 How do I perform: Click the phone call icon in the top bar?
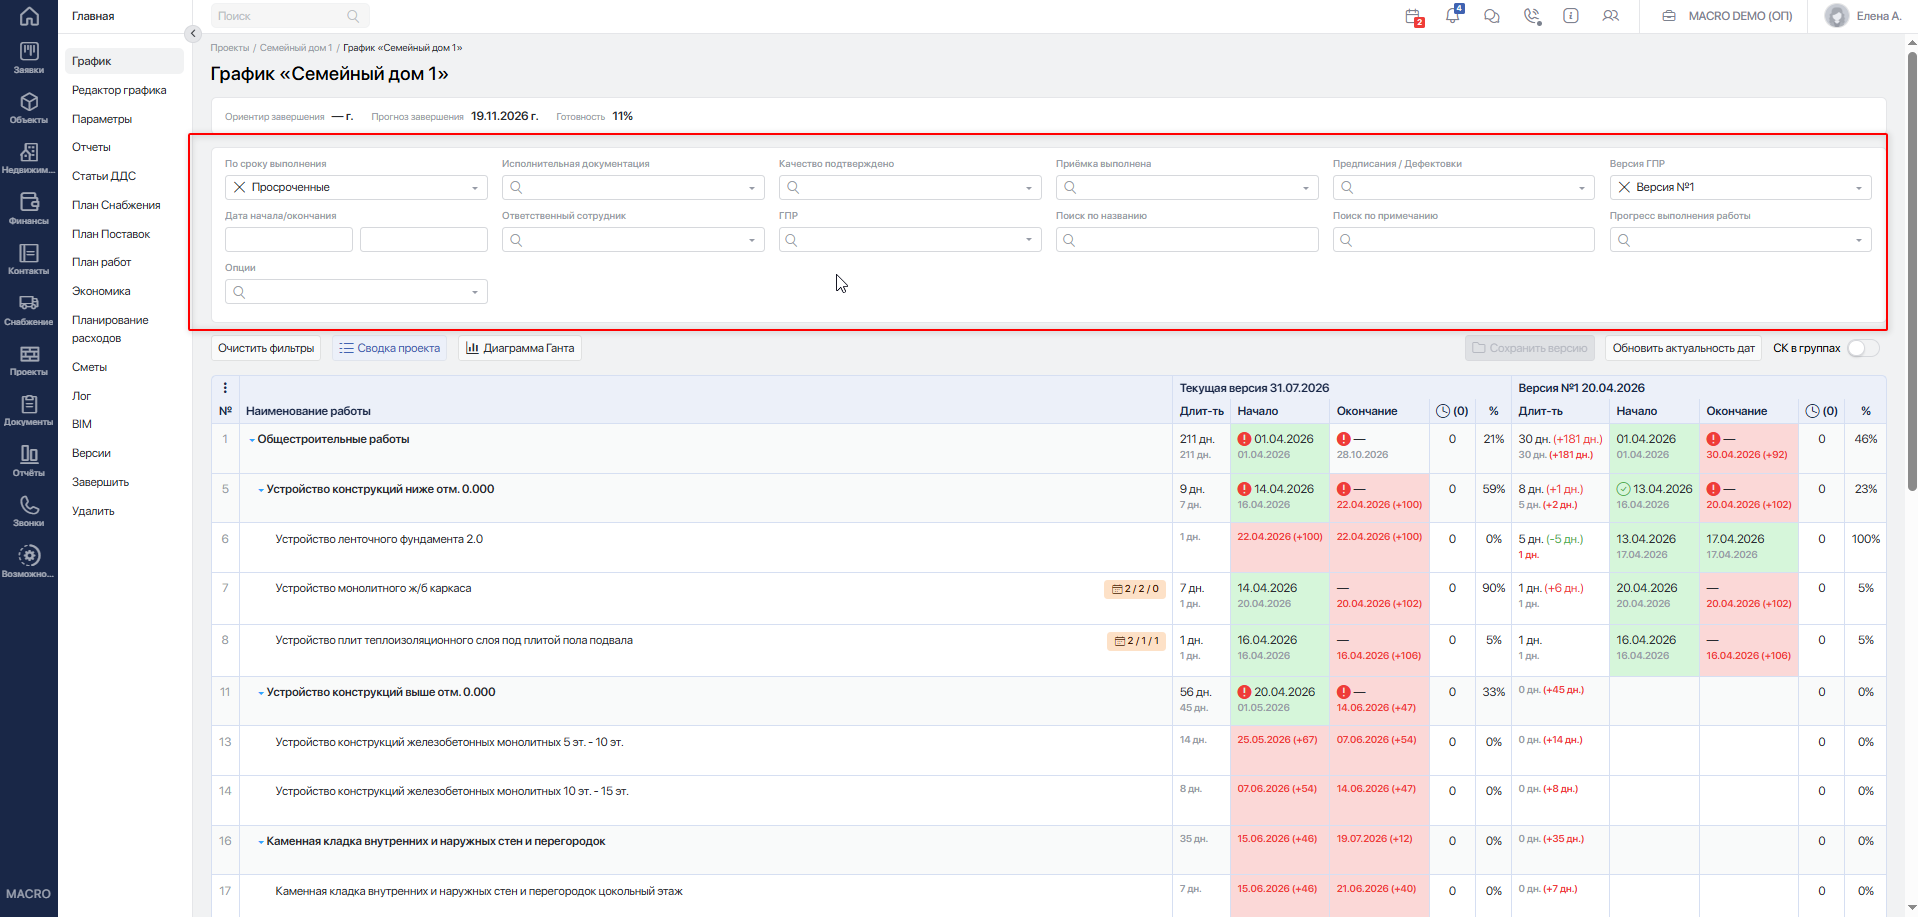[x=1532, y=16]
